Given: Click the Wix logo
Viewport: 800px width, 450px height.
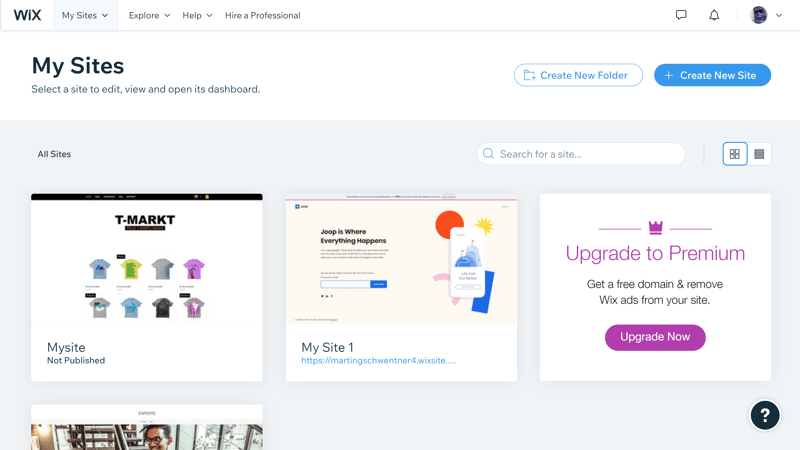Looking at the screenshot, I should click(x=27, y=15).
